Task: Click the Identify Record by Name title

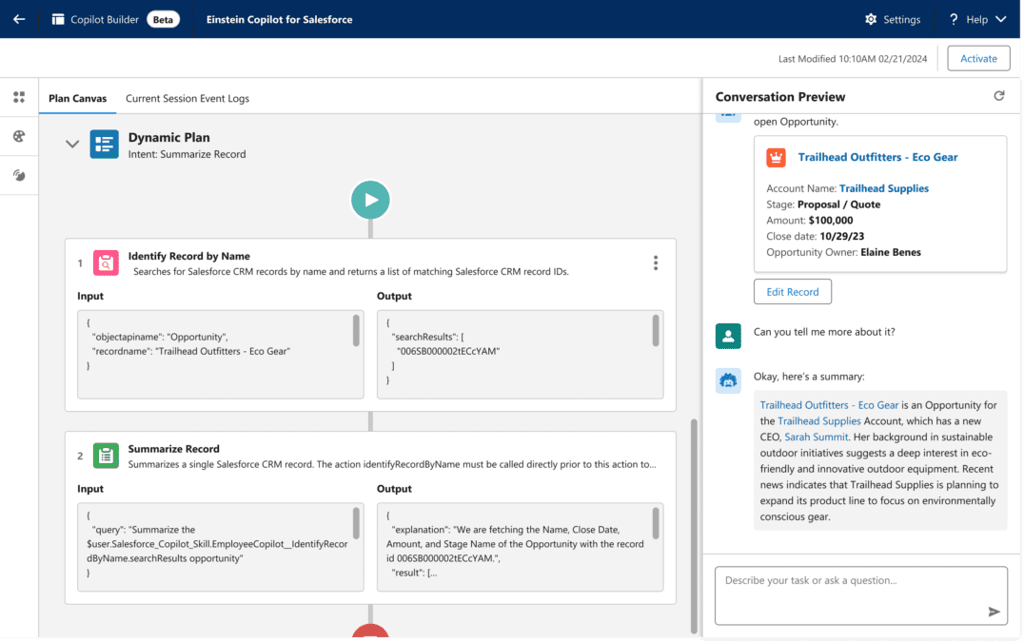Action: [189, 256]
